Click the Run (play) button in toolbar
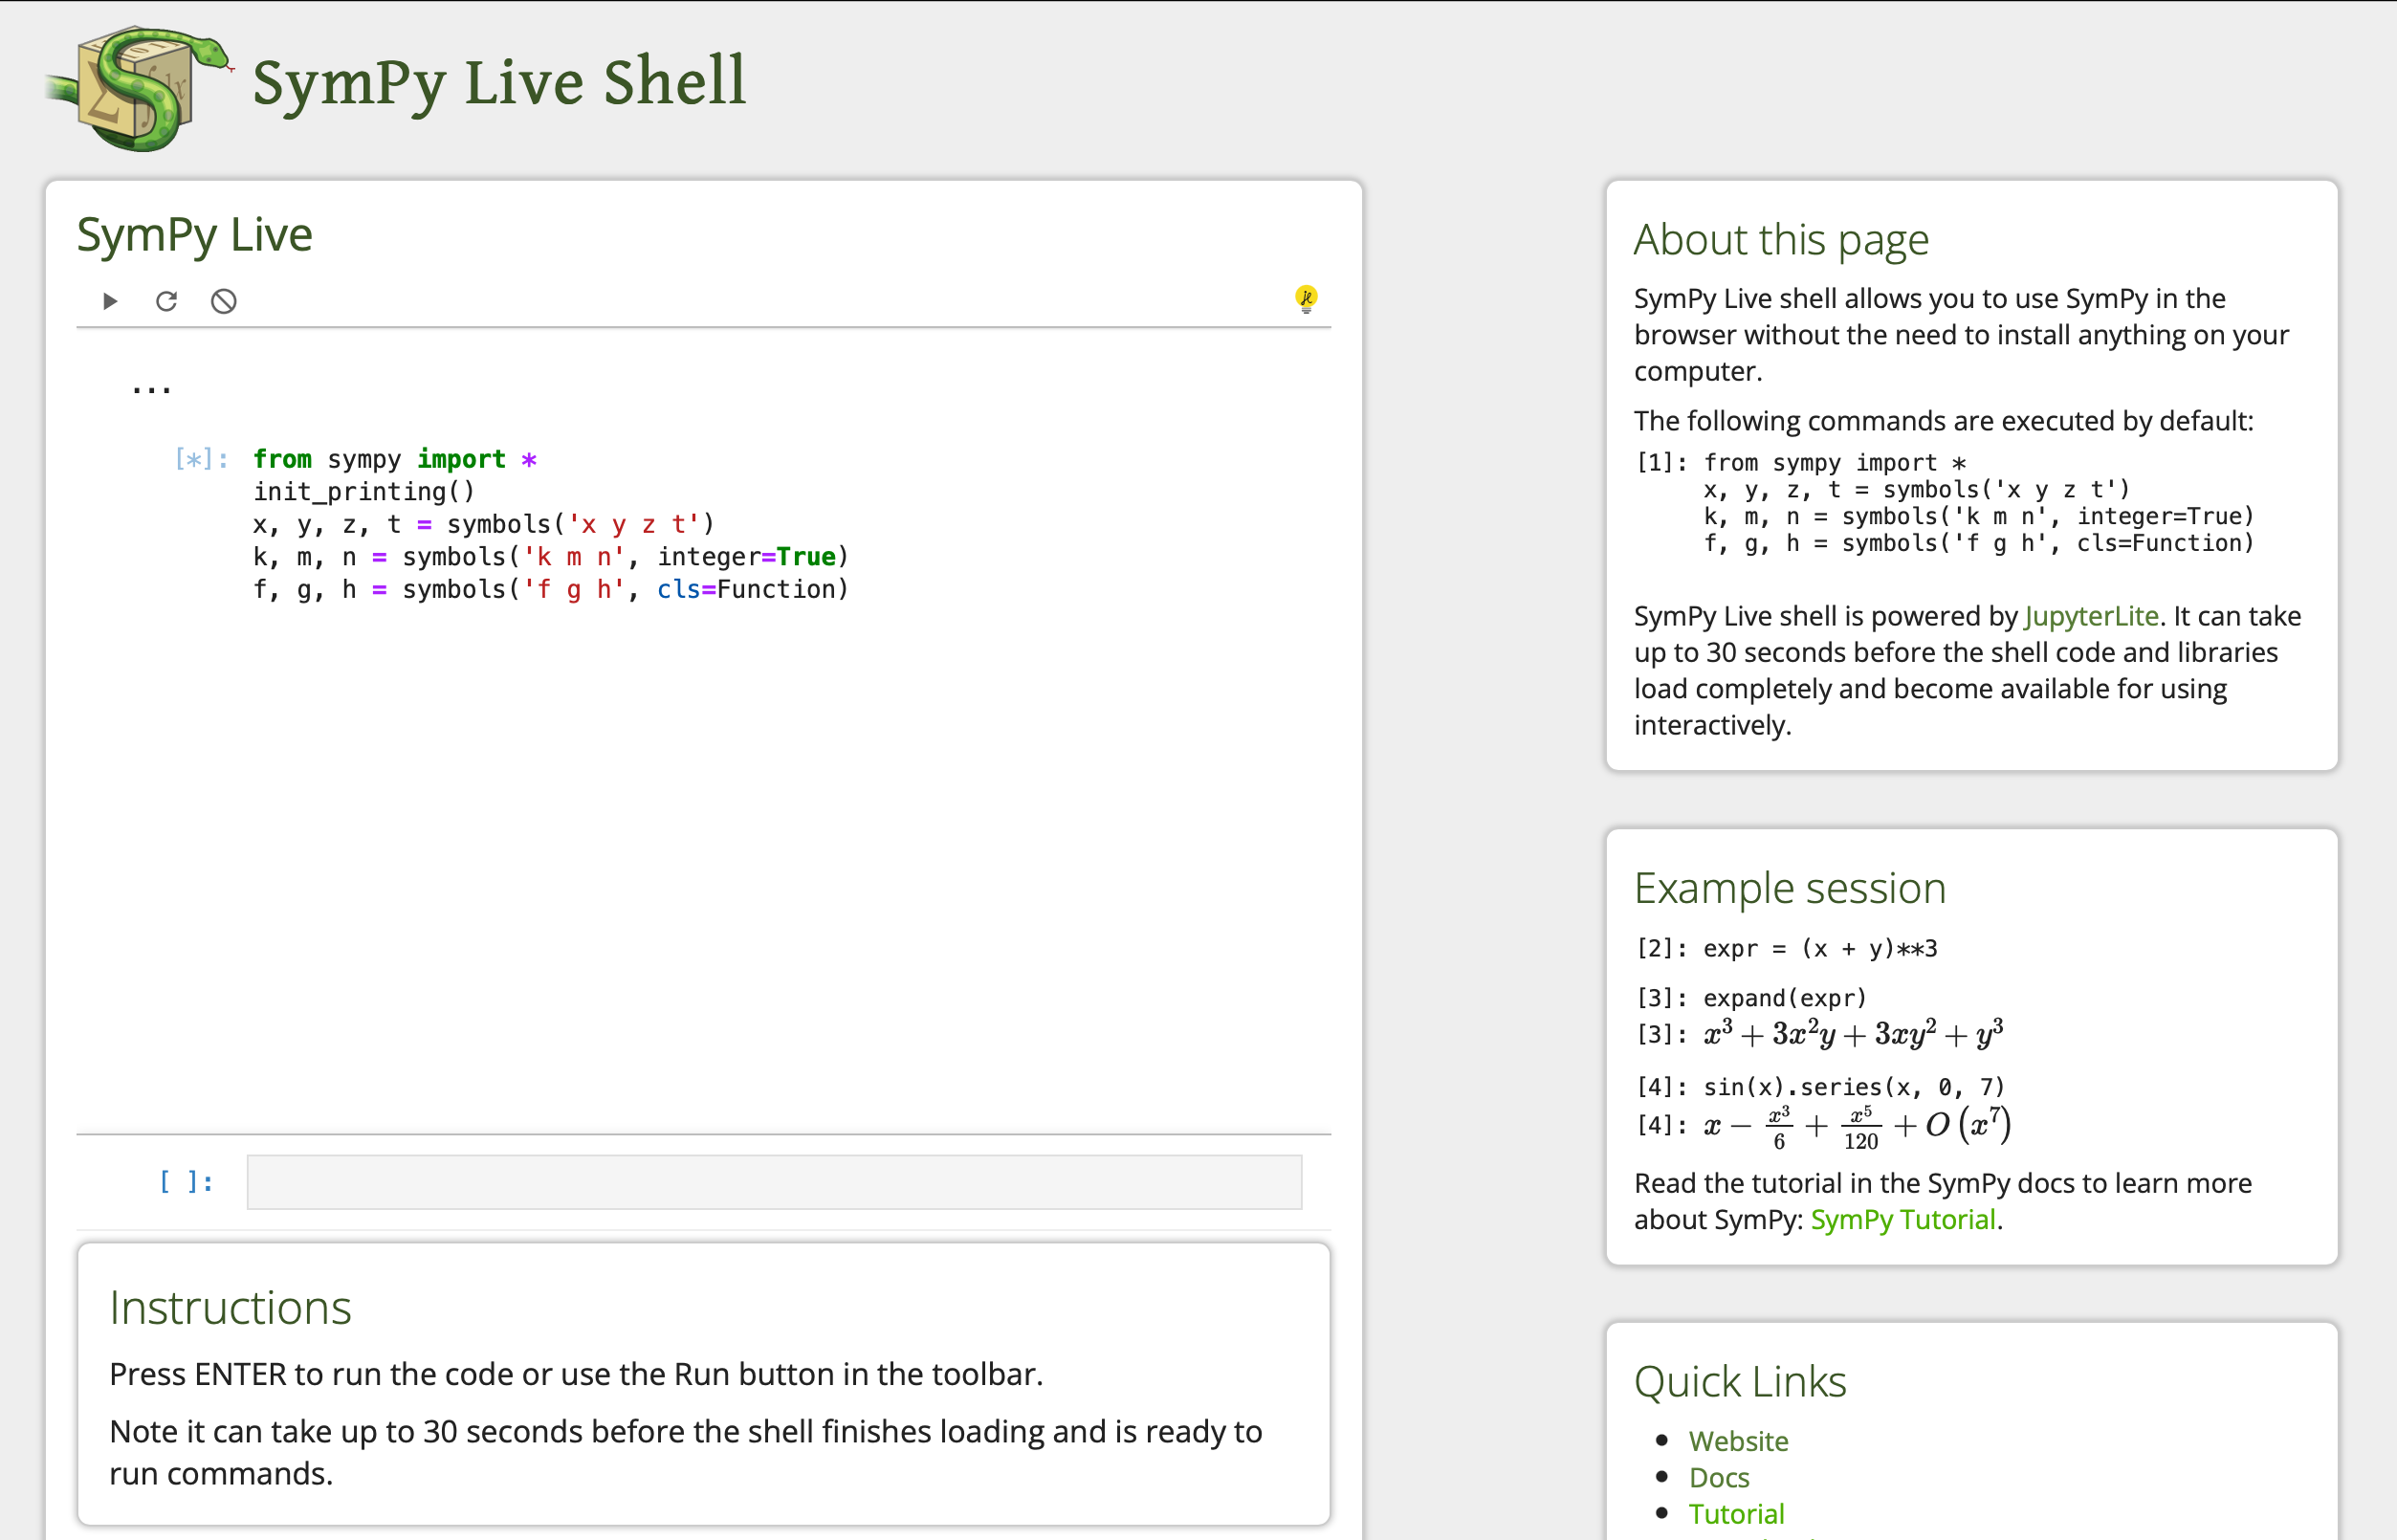This screenshot has width=2397, height=1540. 110,301
